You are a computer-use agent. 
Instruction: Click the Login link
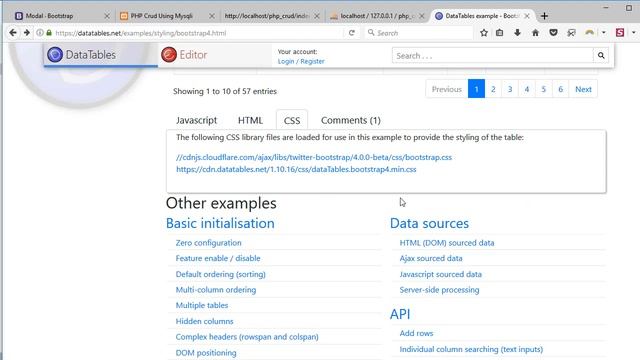286,61
